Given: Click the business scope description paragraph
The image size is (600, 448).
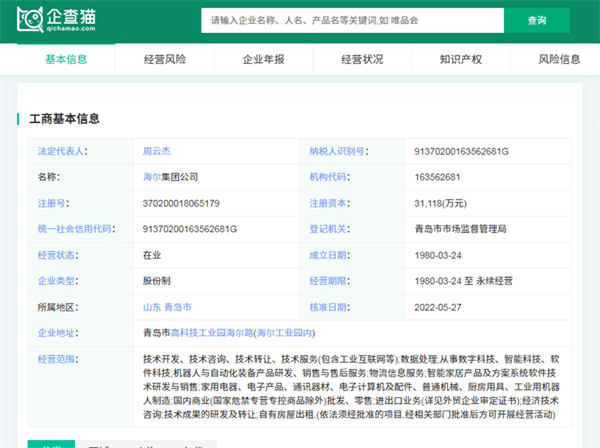Looking at the screenshot, I should (x=351, y=387).
